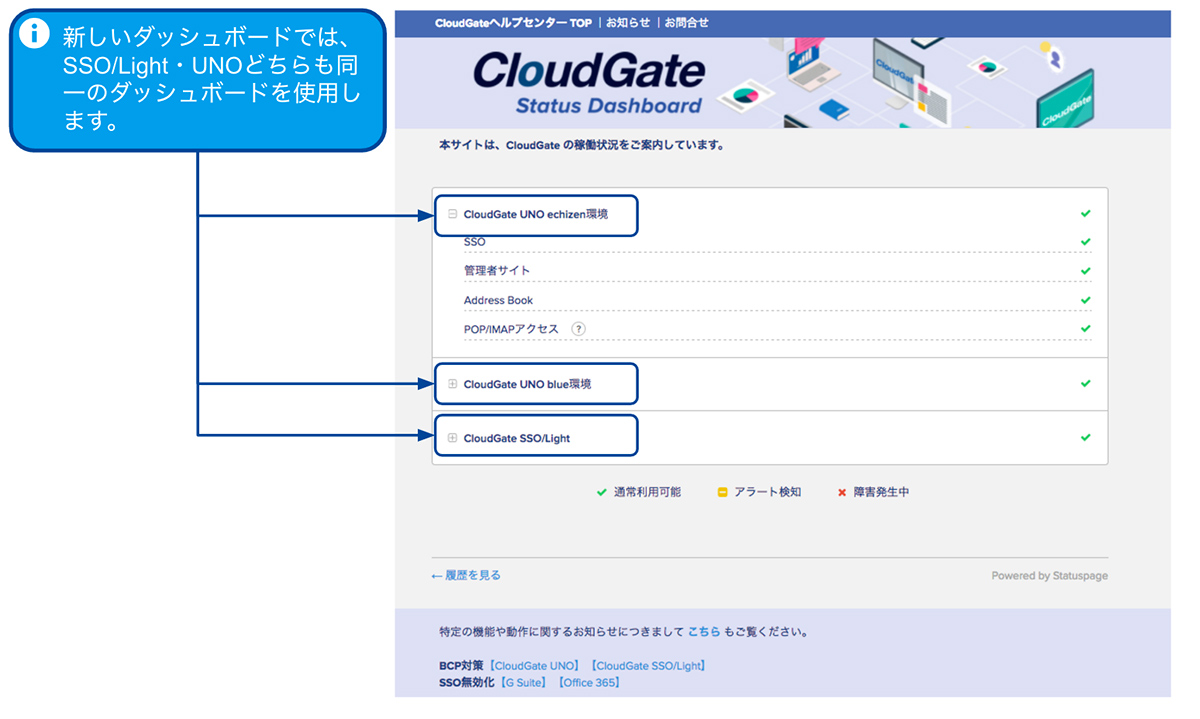Open the お問合せ header link
This screenshot has height=719, width=1200.
[686, 22]
